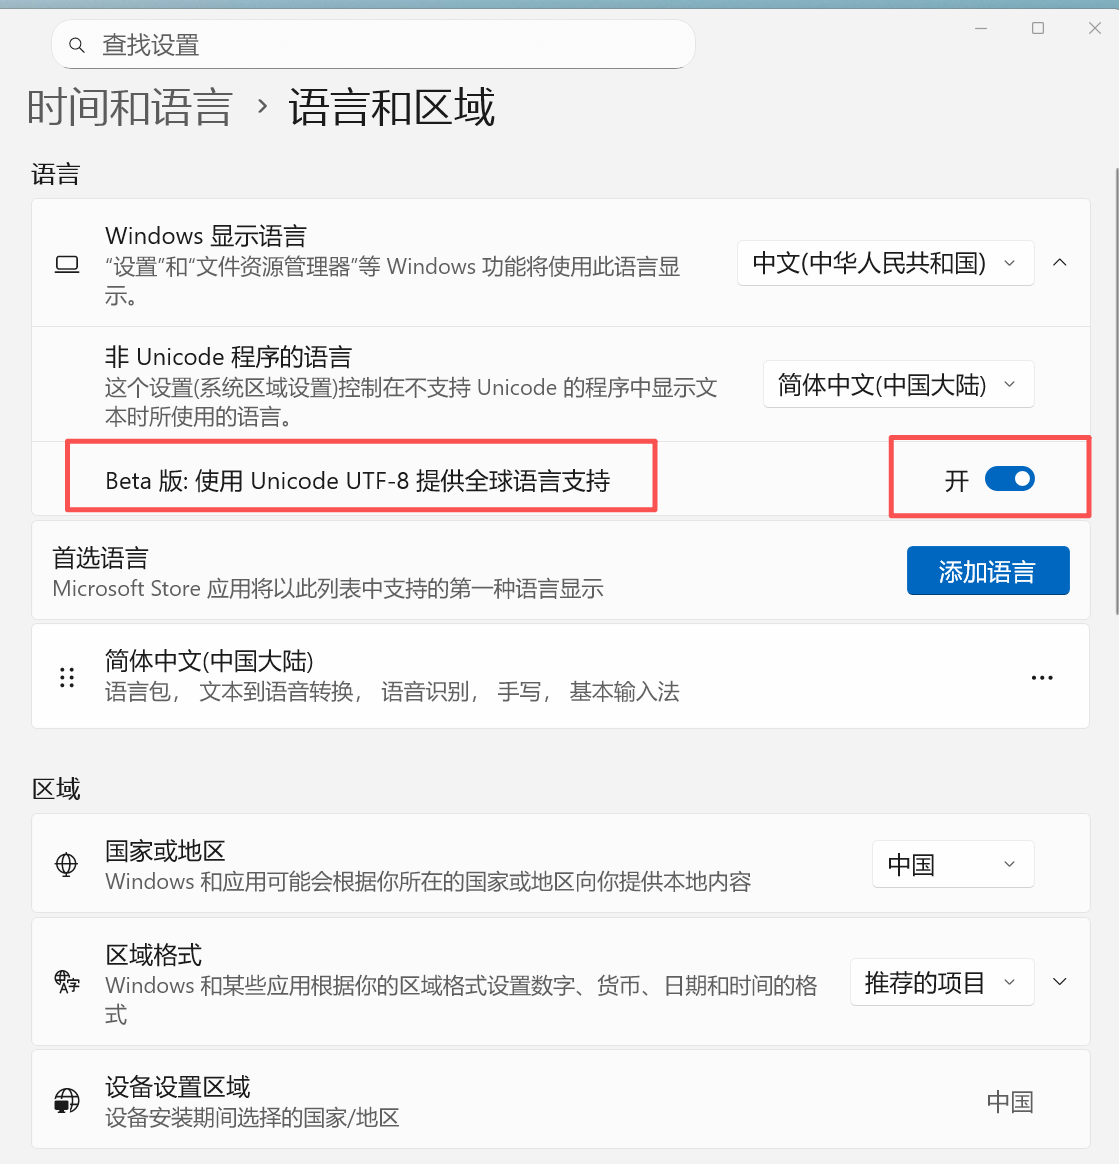Open the 简体中文(中国大陆) non-Unicode language dropdown
Viewport: 1119px width, 1164px height.
pyautogui.click(x=898, y=384)
